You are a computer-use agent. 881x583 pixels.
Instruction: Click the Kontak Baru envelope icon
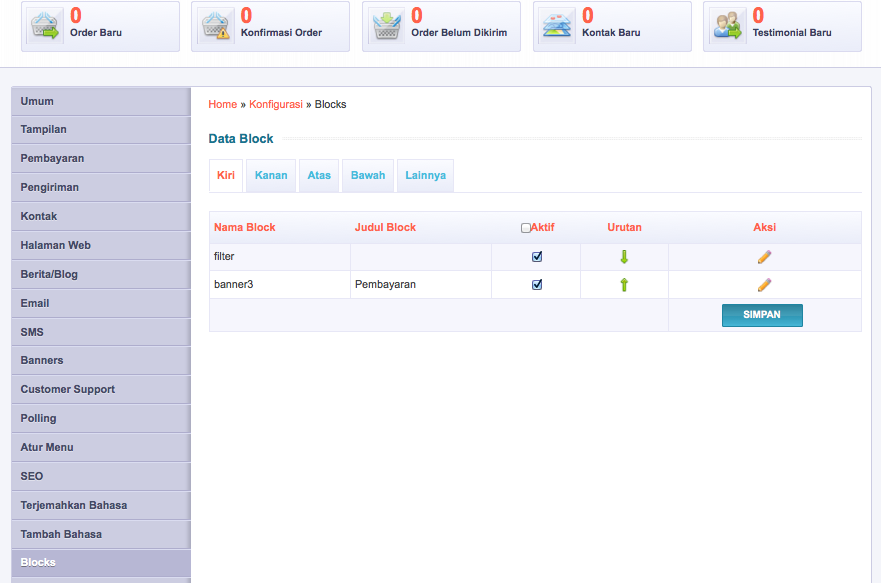pyautogui.click(x=558, y=25)
